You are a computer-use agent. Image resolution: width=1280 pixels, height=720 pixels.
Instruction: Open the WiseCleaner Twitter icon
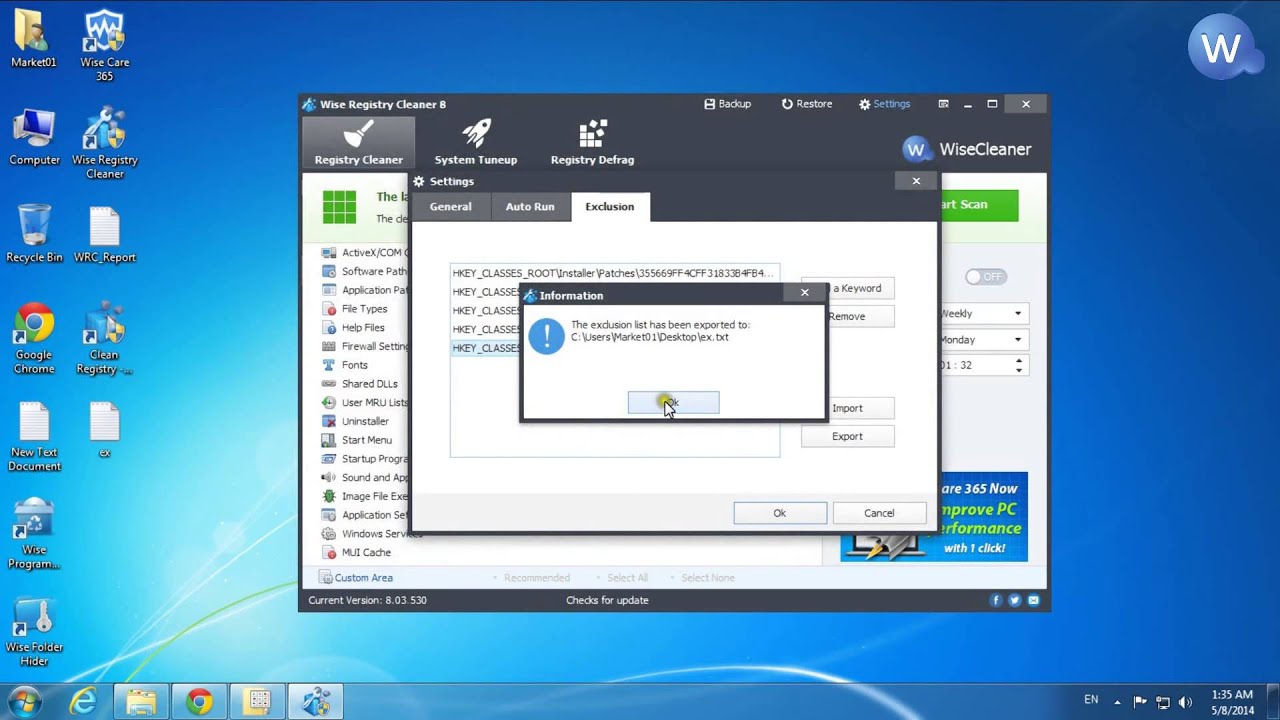[x=1015, y=600]
